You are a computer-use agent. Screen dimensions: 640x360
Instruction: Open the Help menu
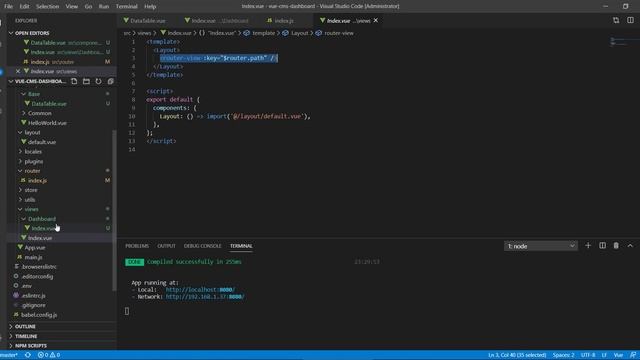point(150,7)
